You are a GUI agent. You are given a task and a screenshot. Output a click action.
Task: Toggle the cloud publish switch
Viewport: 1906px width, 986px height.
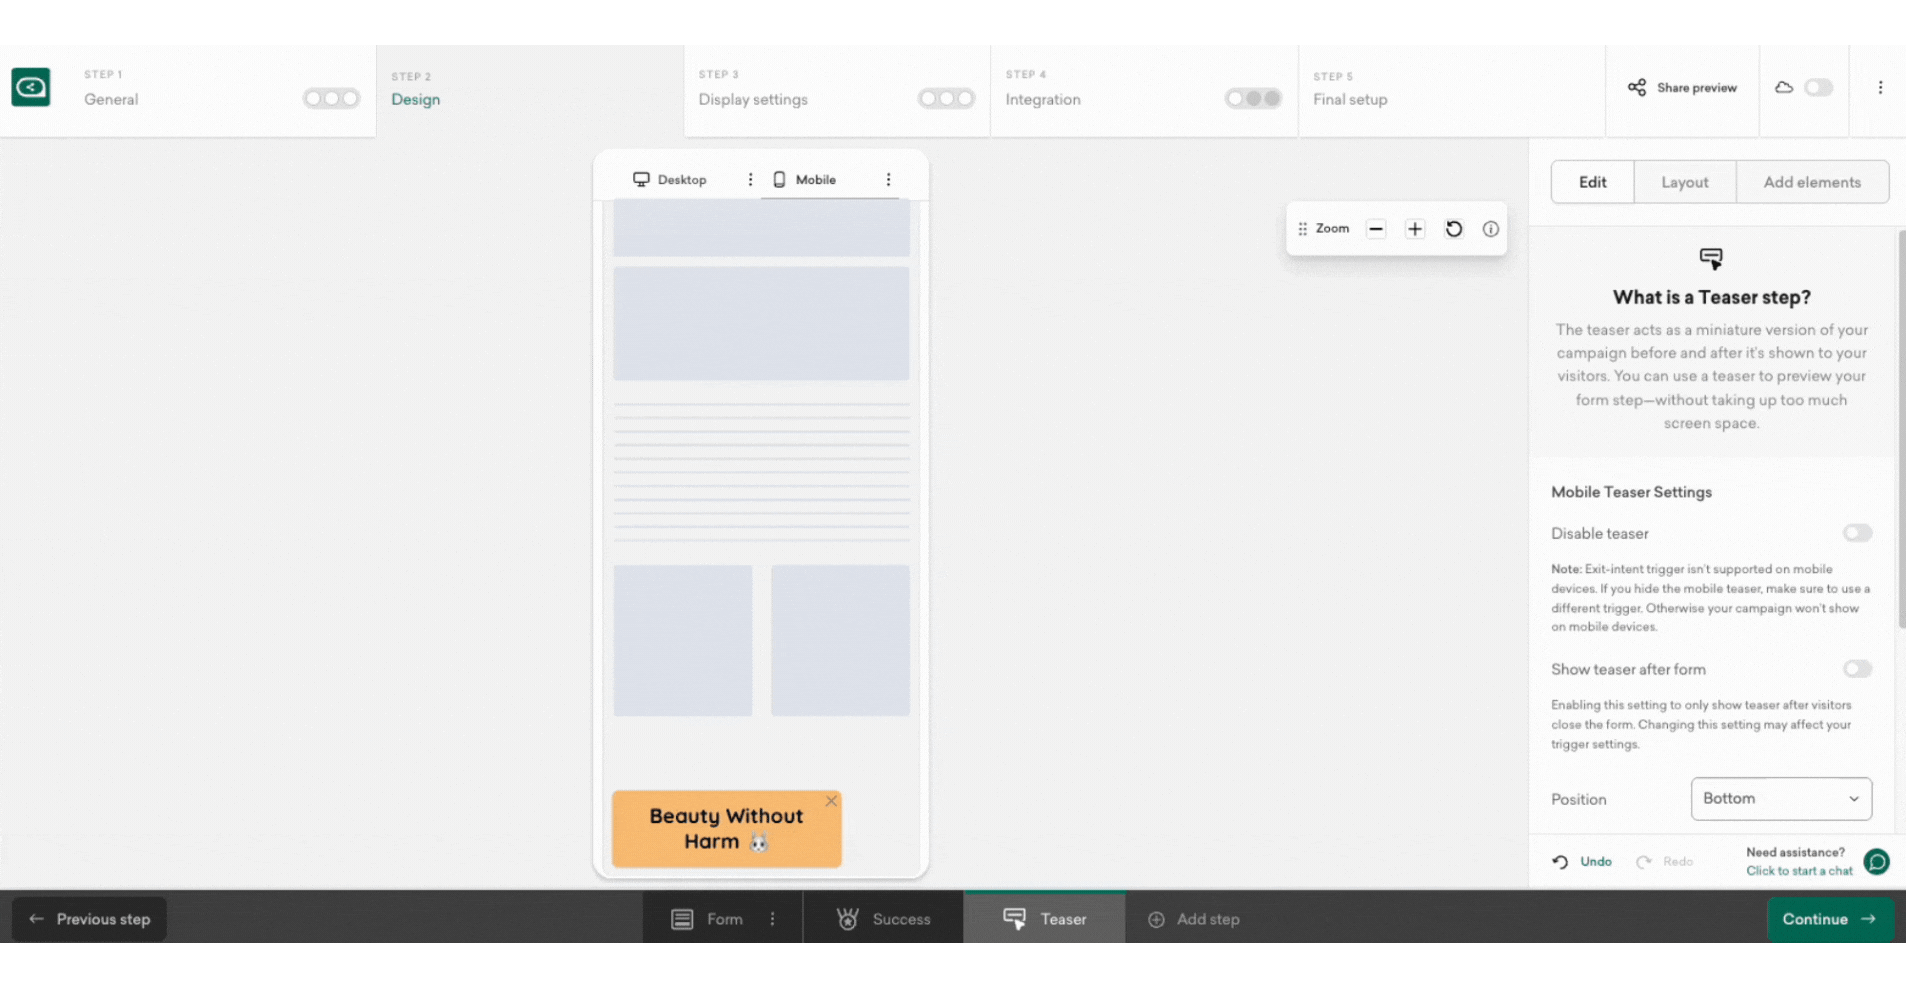pos(1818,88)
